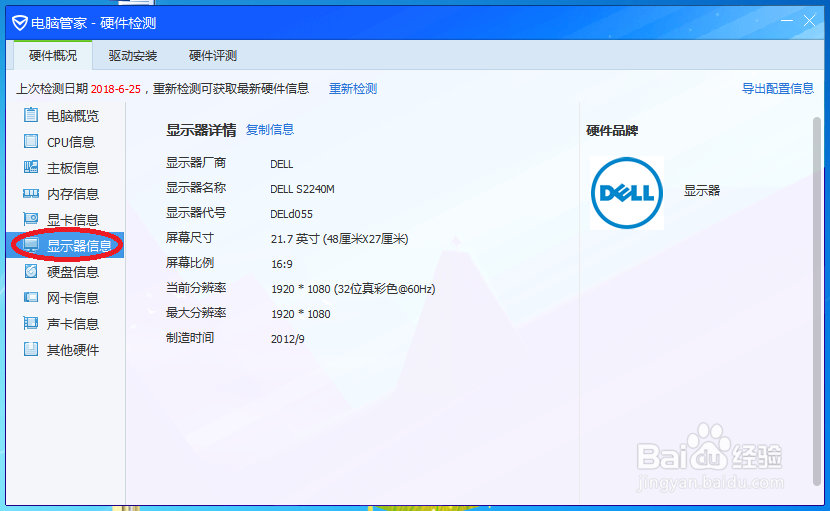Viewport: 830px width, 511px height.
Task: Open 硬盘信息 in the sidebar
Action: [65, 272]
